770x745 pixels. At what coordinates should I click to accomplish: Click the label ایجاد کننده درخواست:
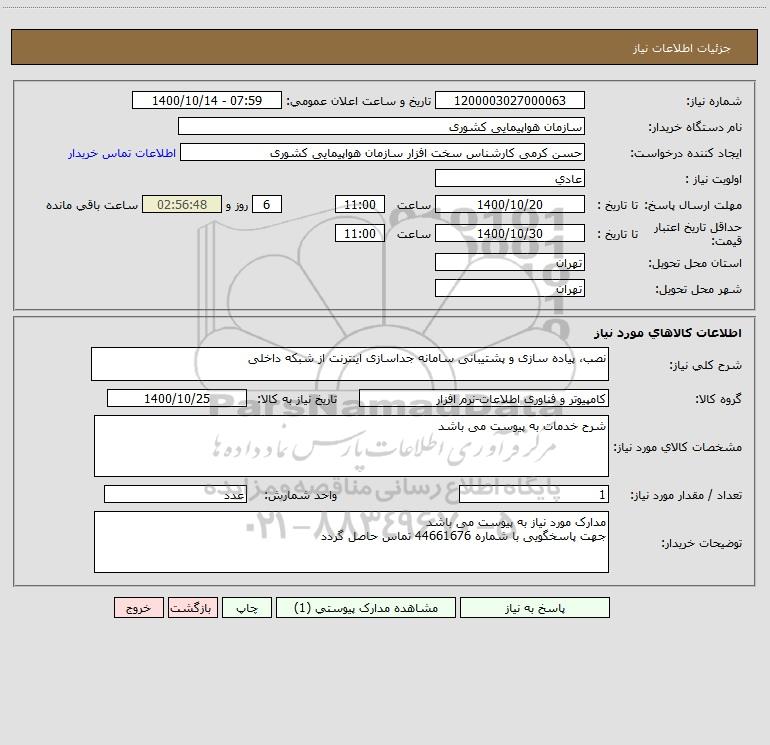(687, 154)
